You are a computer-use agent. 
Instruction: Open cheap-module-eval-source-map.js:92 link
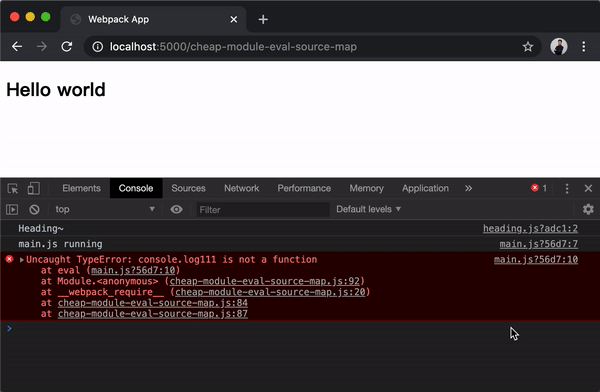point(265,281)
